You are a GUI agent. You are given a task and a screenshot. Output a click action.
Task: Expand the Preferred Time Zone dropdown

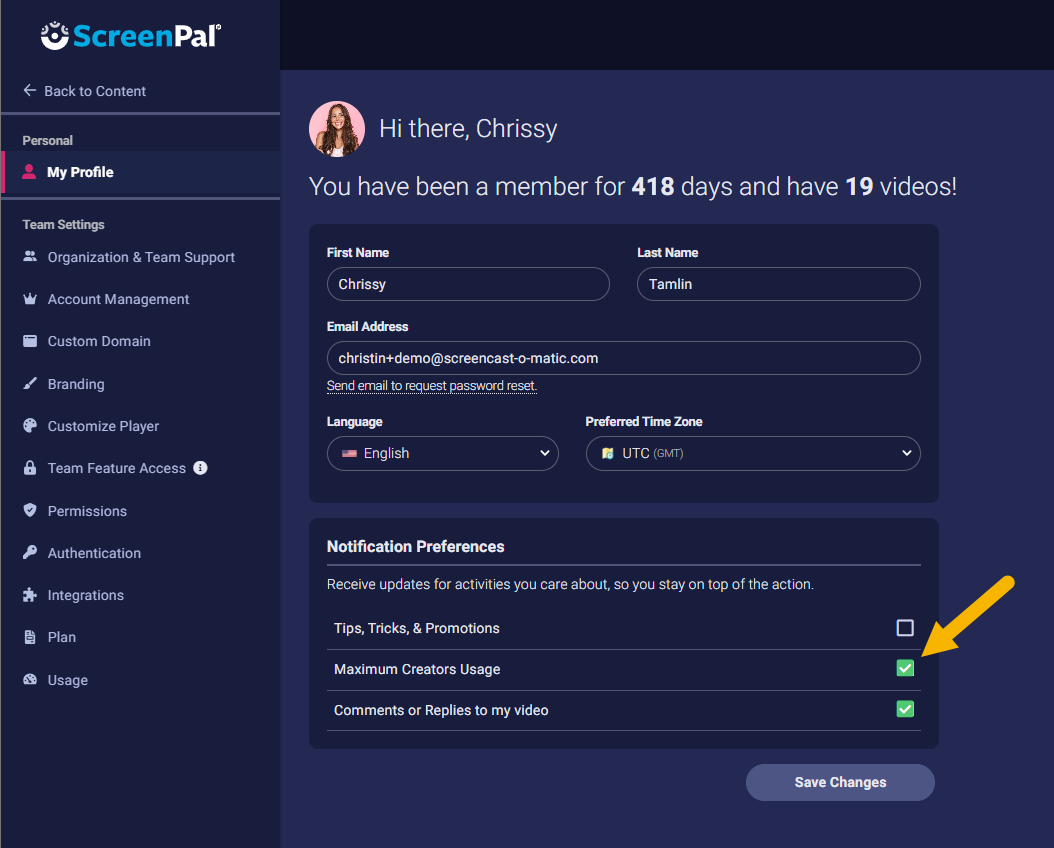click(x=752, y=453)
